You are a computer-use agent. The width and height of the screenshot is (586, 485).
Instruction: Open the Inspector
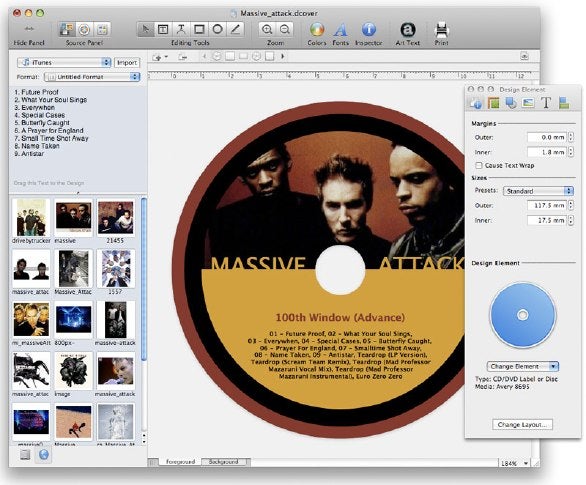(x=368, y=29)
